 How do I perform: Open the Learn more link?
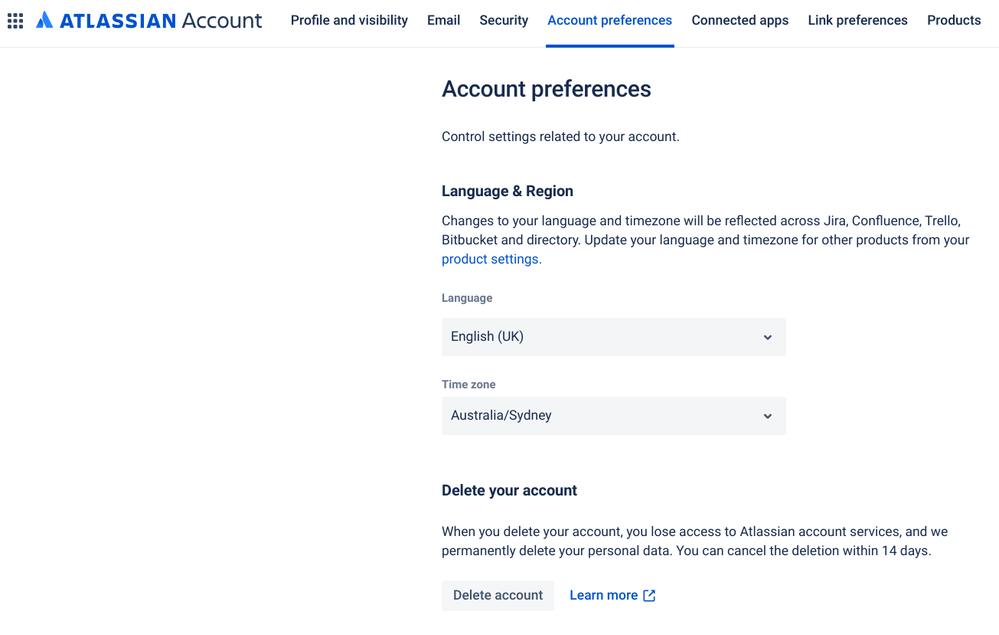tap(603, 595)
